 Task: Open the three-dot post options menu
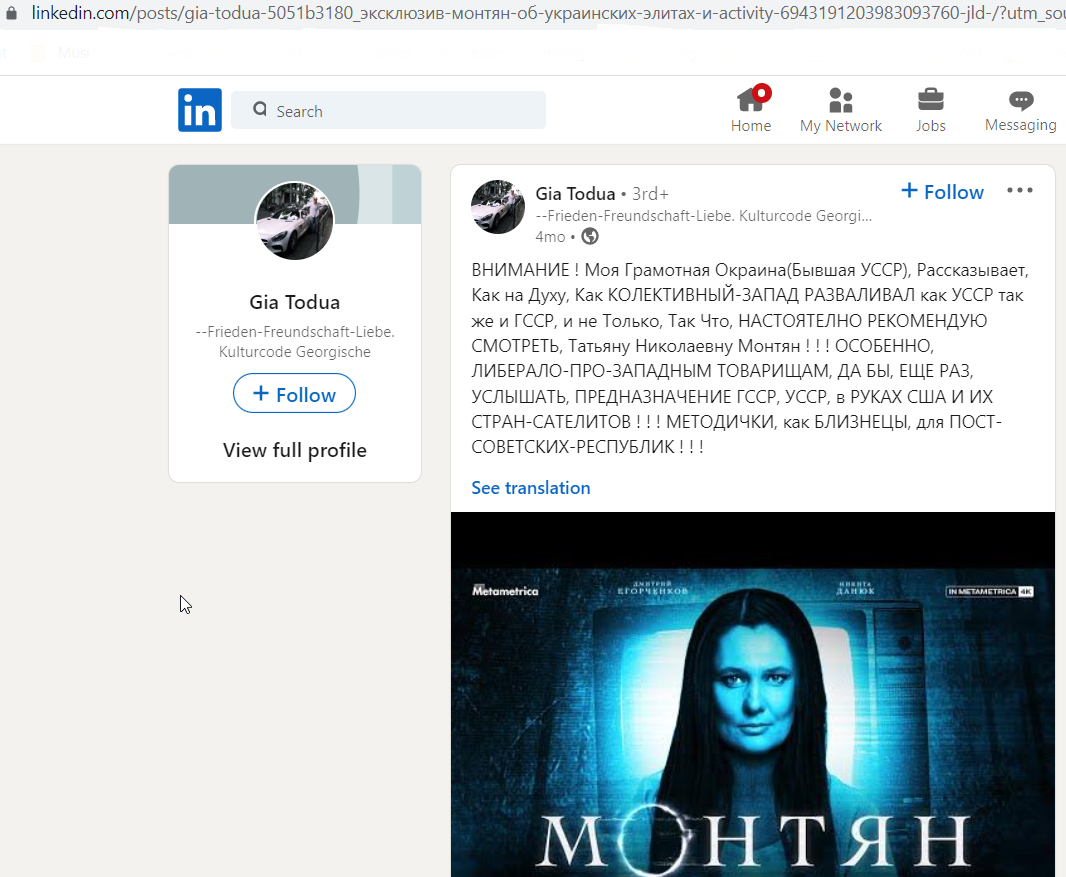coord(1020,190)
